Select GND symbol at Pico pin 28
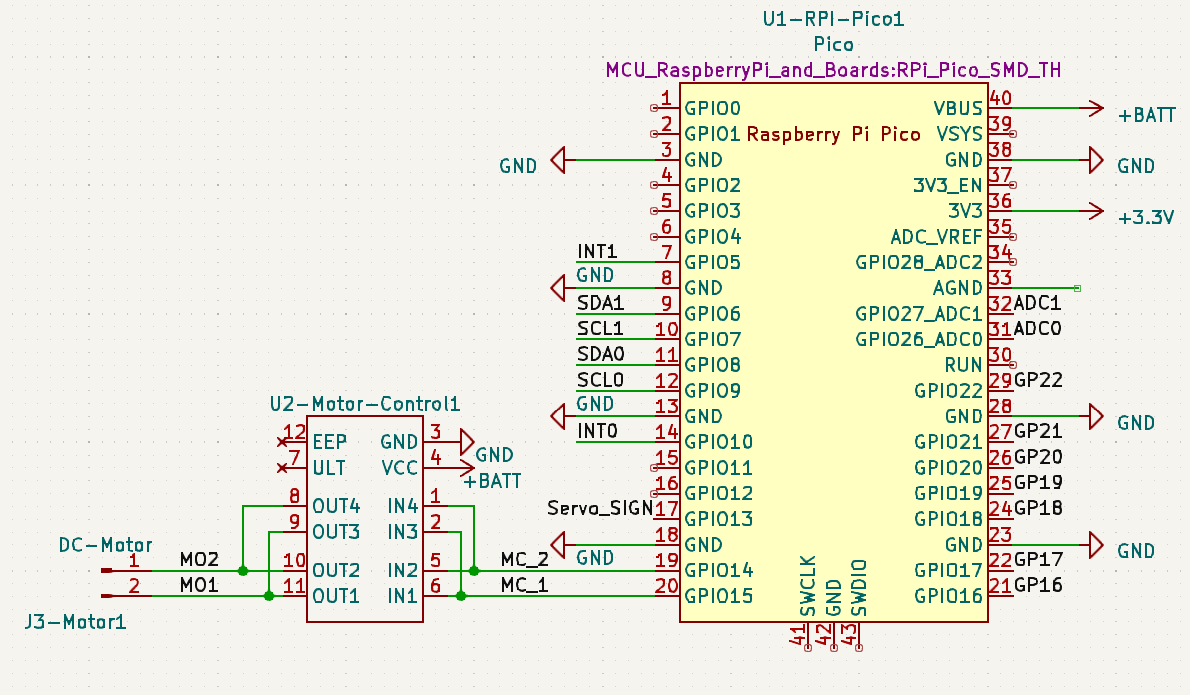This screenshot has height=695, width=1190. [x=1096, y=416]
